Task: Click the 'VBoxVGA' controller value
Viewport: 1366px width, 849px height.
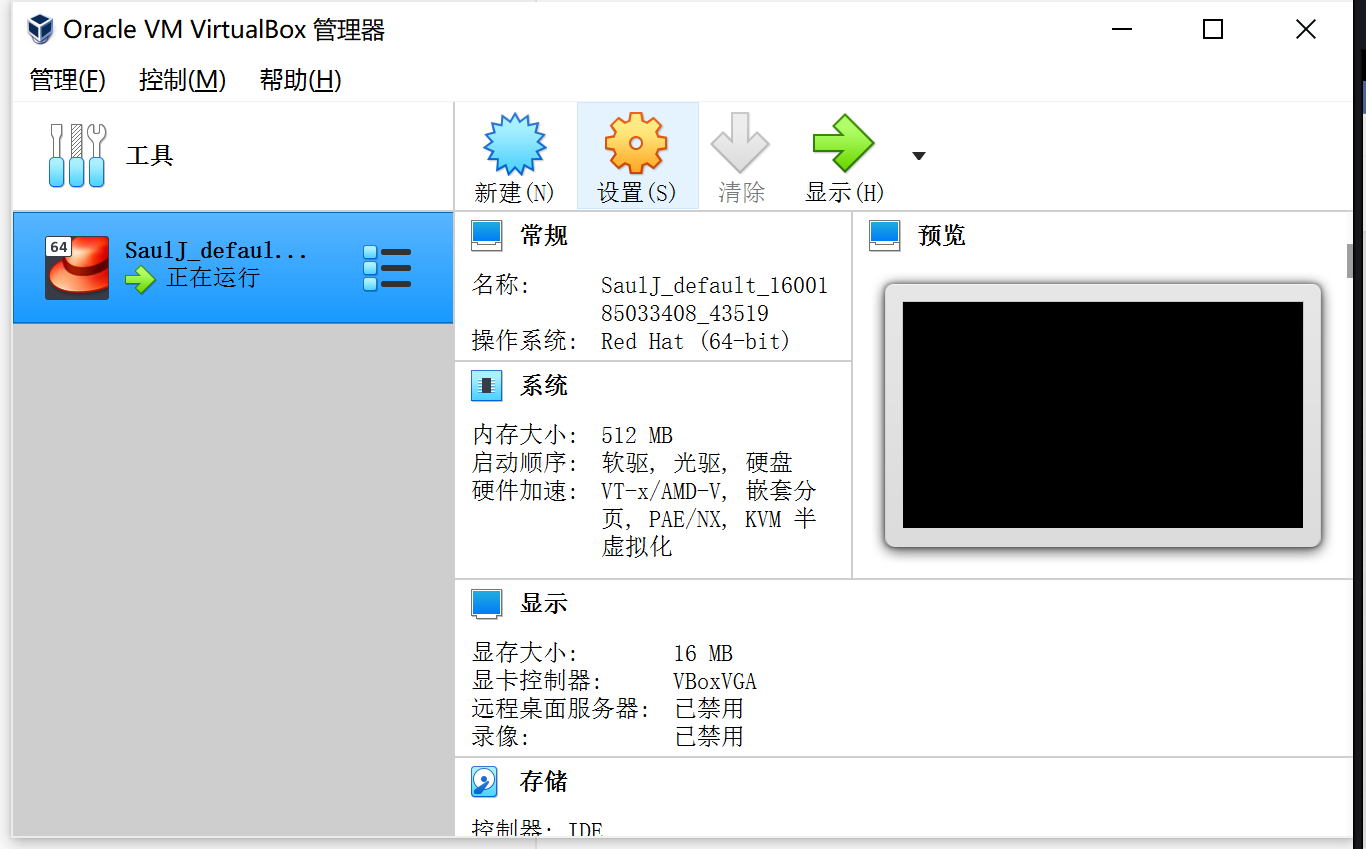Action: (715, 682)
